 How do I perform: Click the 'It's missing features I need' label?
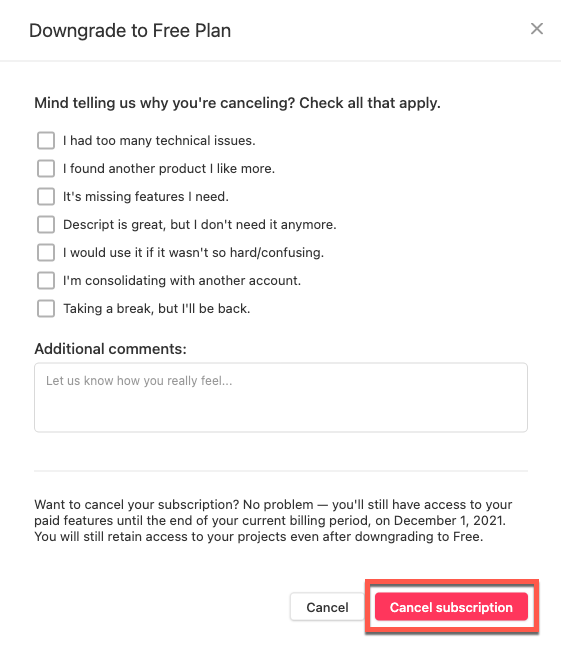click(x=146, y=196)
